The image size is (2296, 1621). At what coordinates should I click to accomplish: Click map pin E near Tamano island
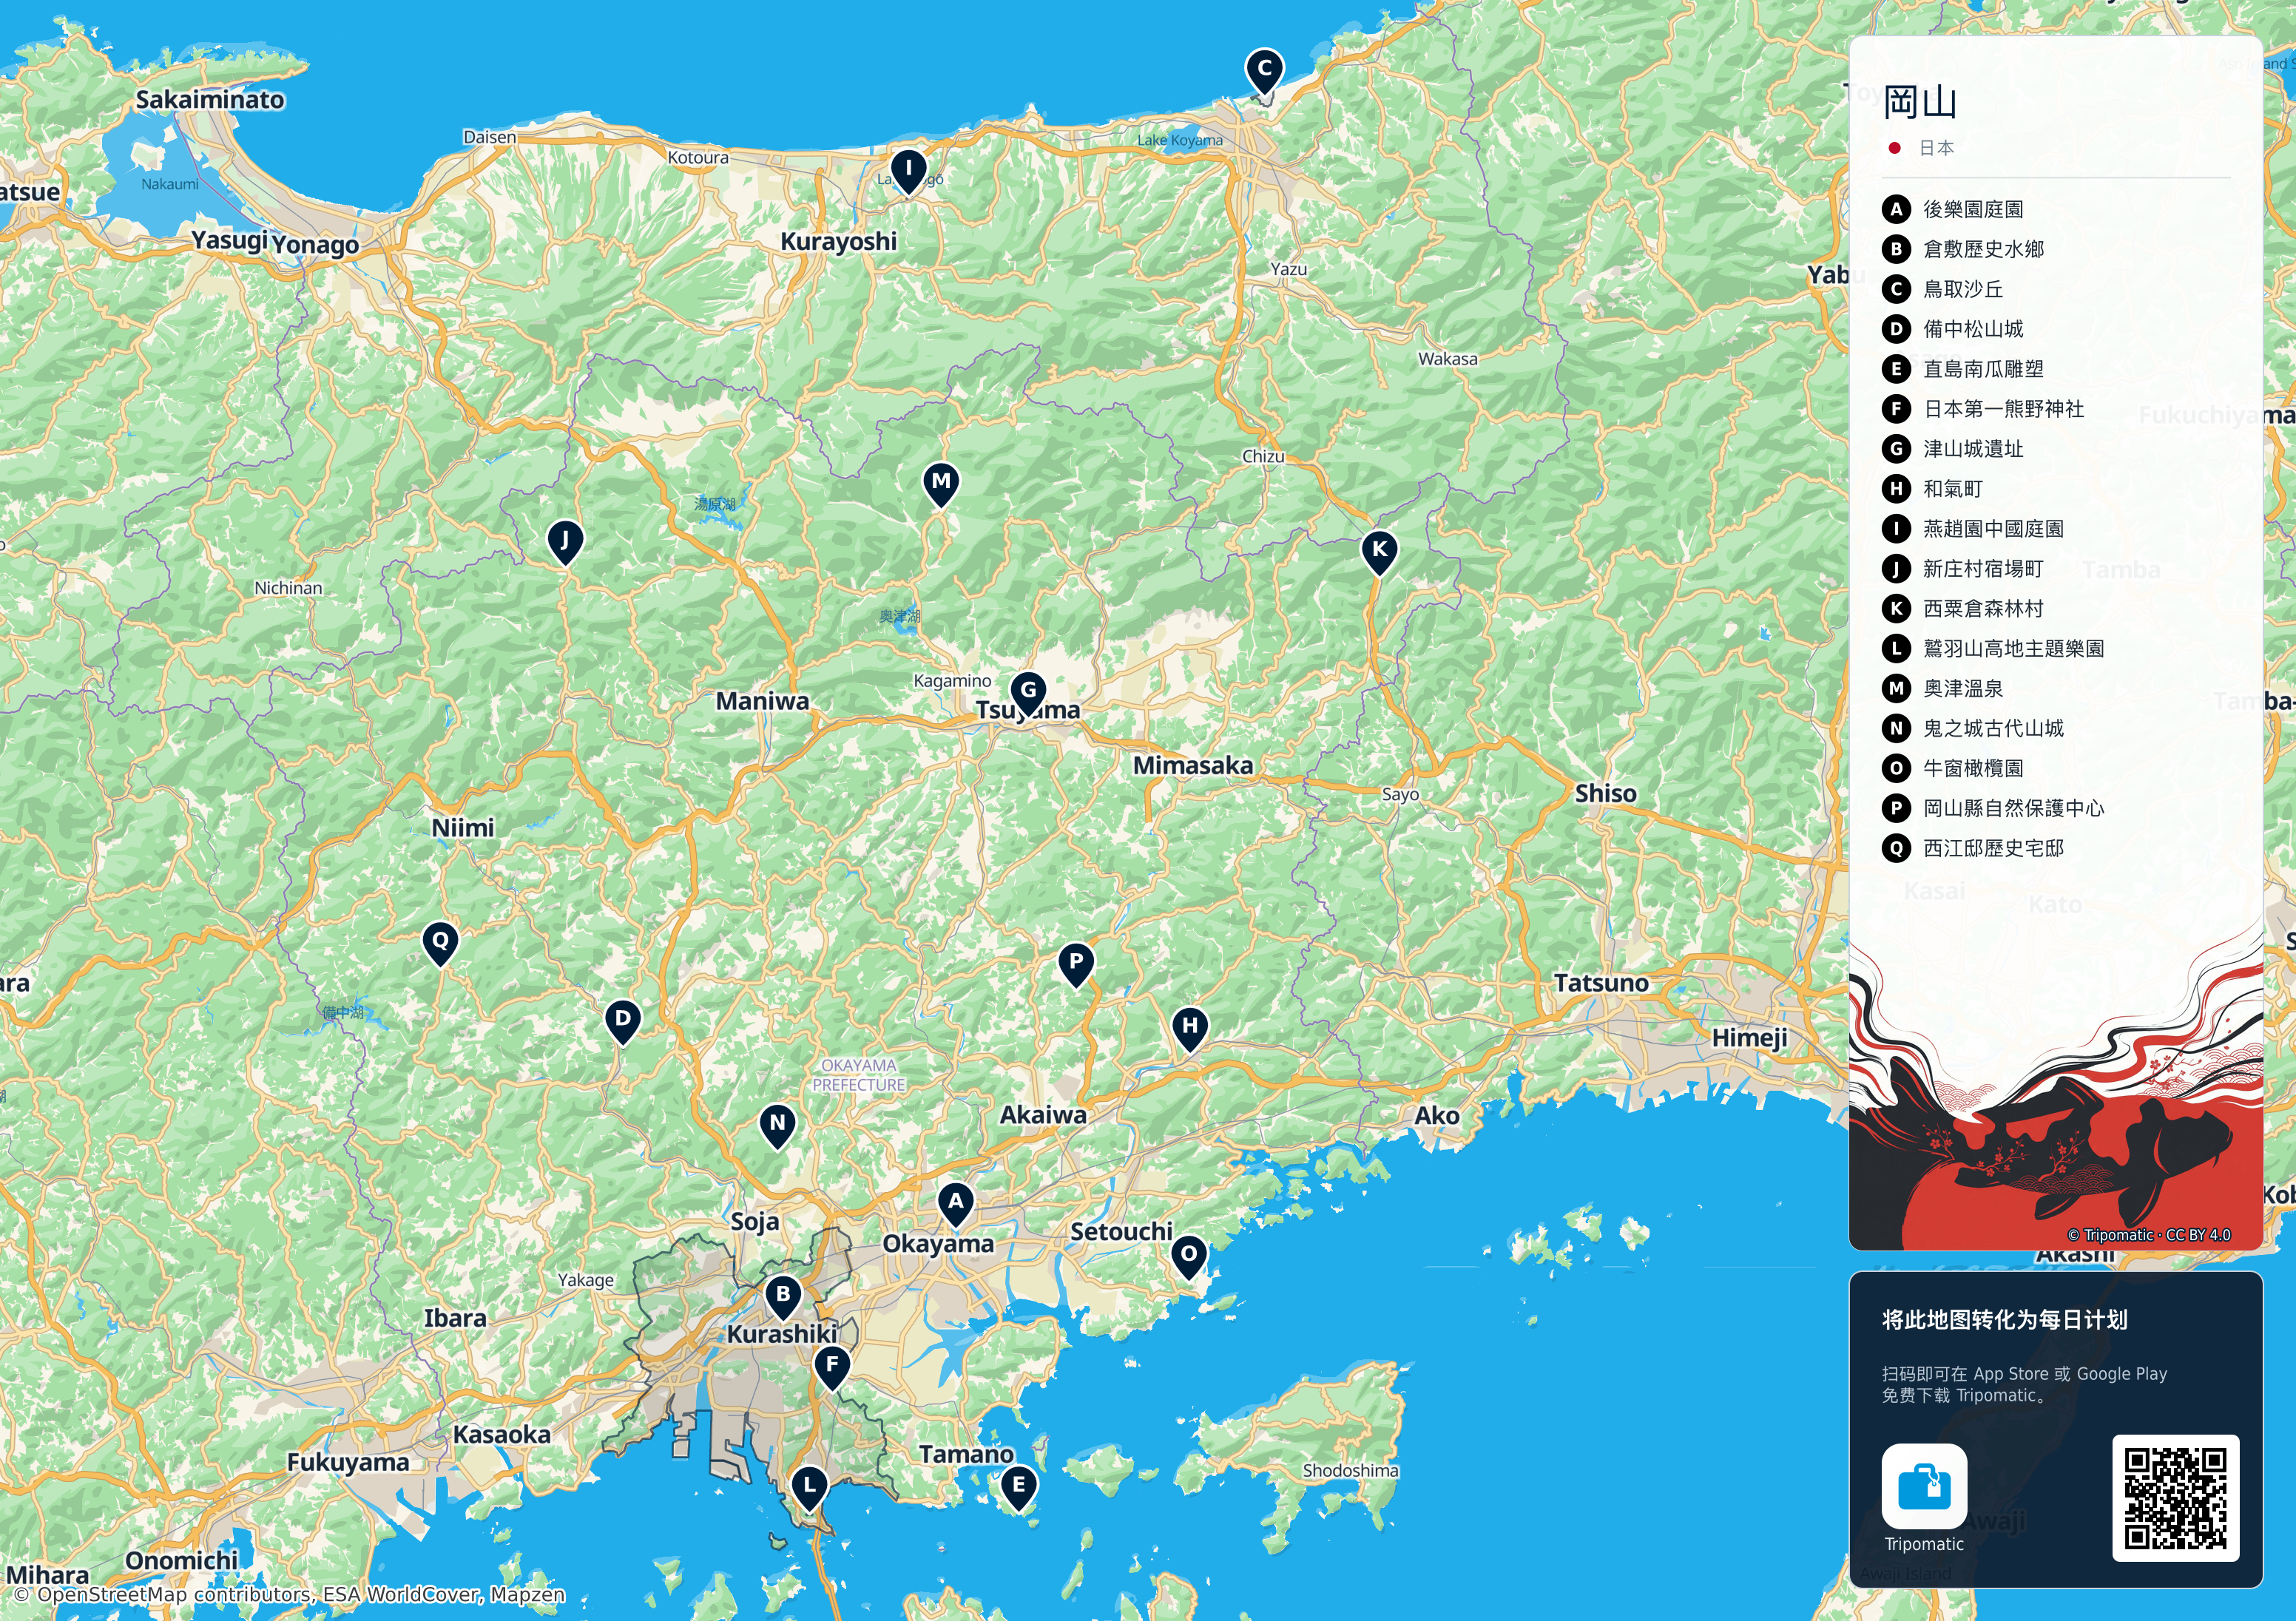[1018, 1487]
